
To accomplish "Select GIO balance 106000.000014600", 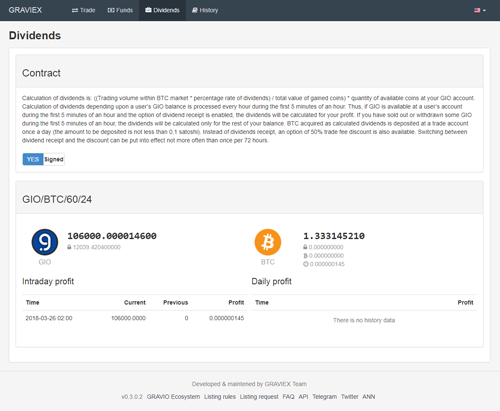I will point(112,236).
